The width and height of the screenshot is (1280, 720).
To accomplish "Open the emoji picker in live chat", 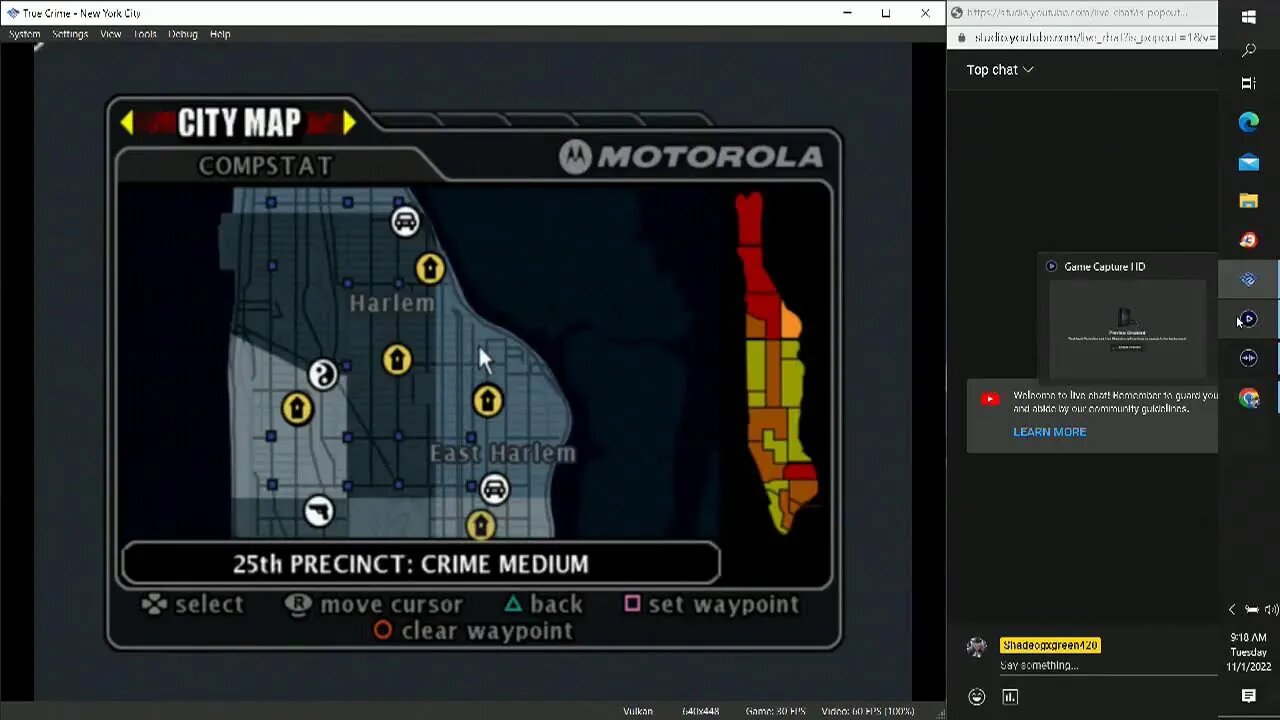I will pos(977,697).
